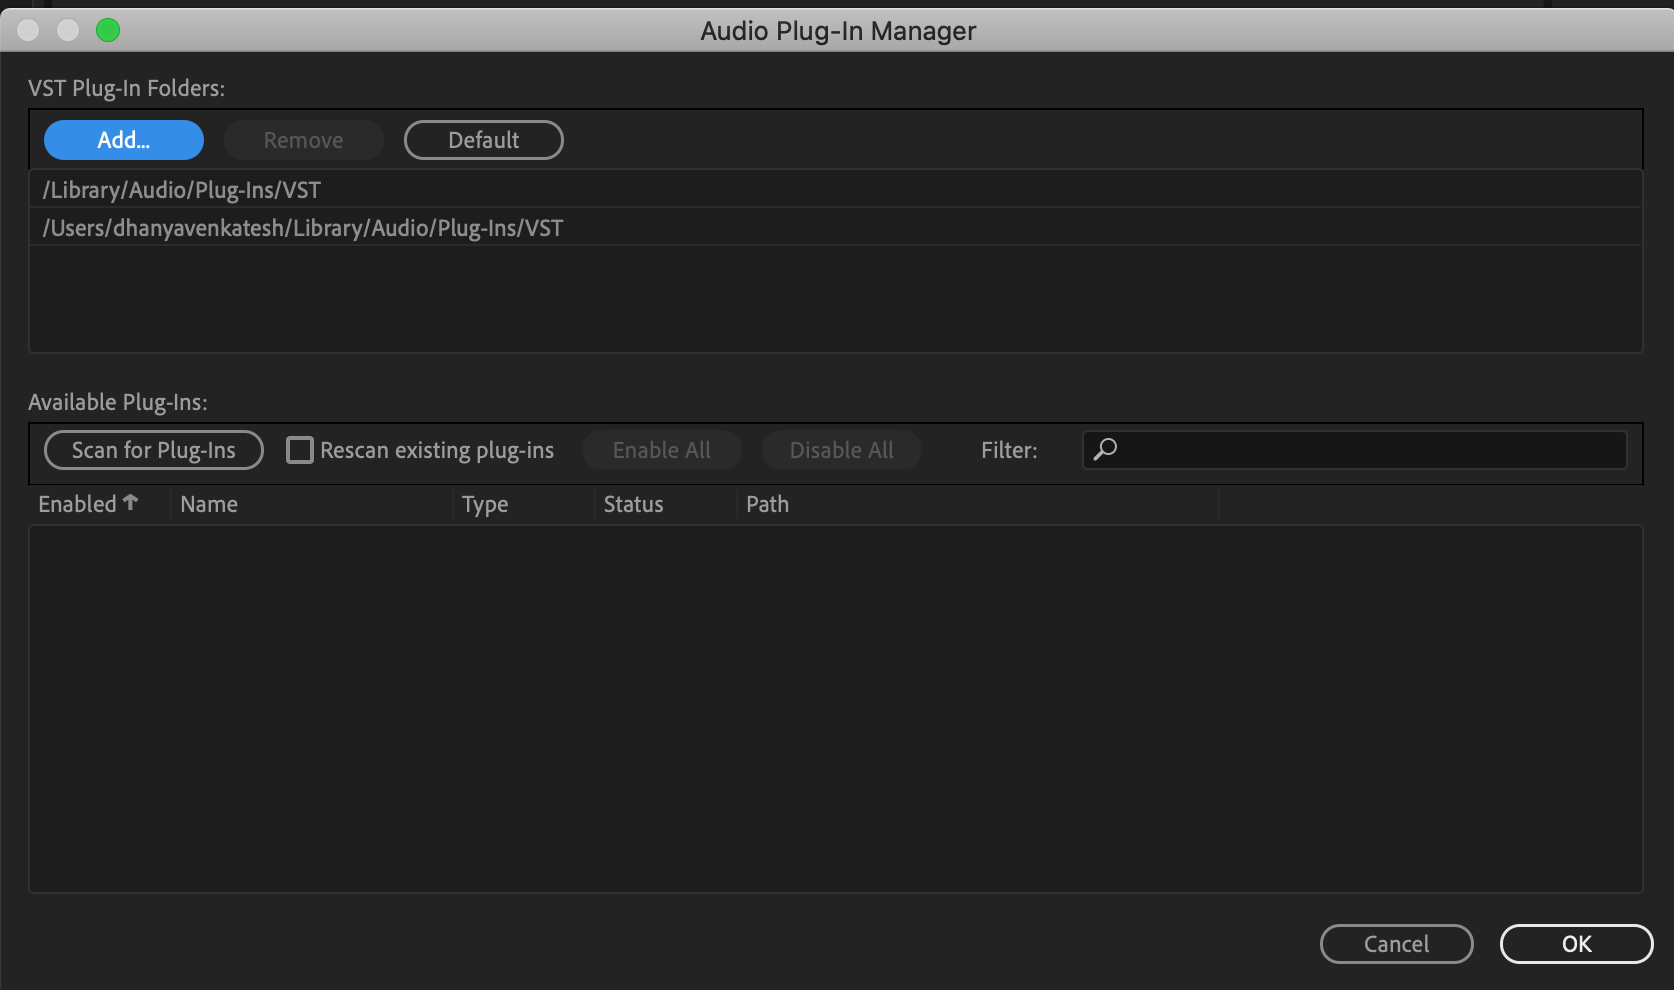1674x990 pixels.
Task: Sort plug-ins by the Type column
Action: tap(485, 503)
